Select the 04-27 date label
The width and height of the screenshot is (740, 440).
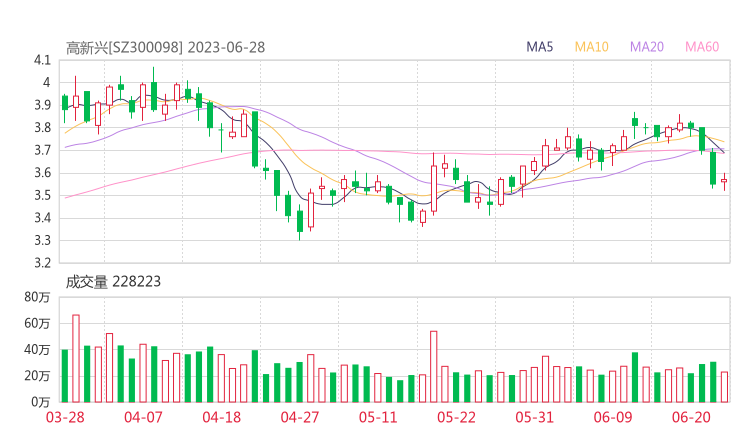(299, 417)
